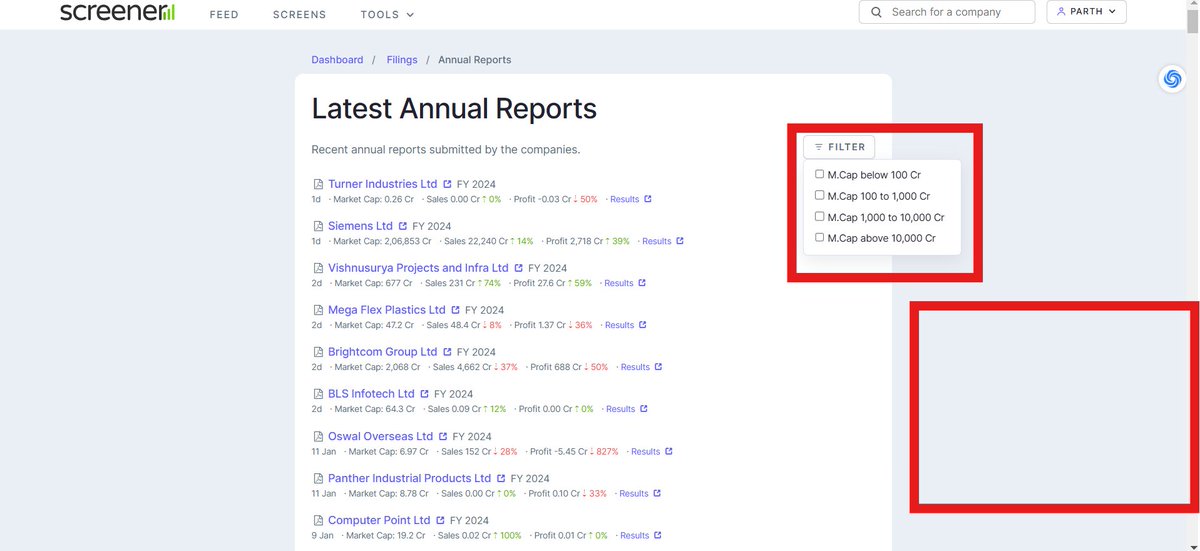
Task: Open Mega Flex Plastics Ltd report
Action: 386,310
